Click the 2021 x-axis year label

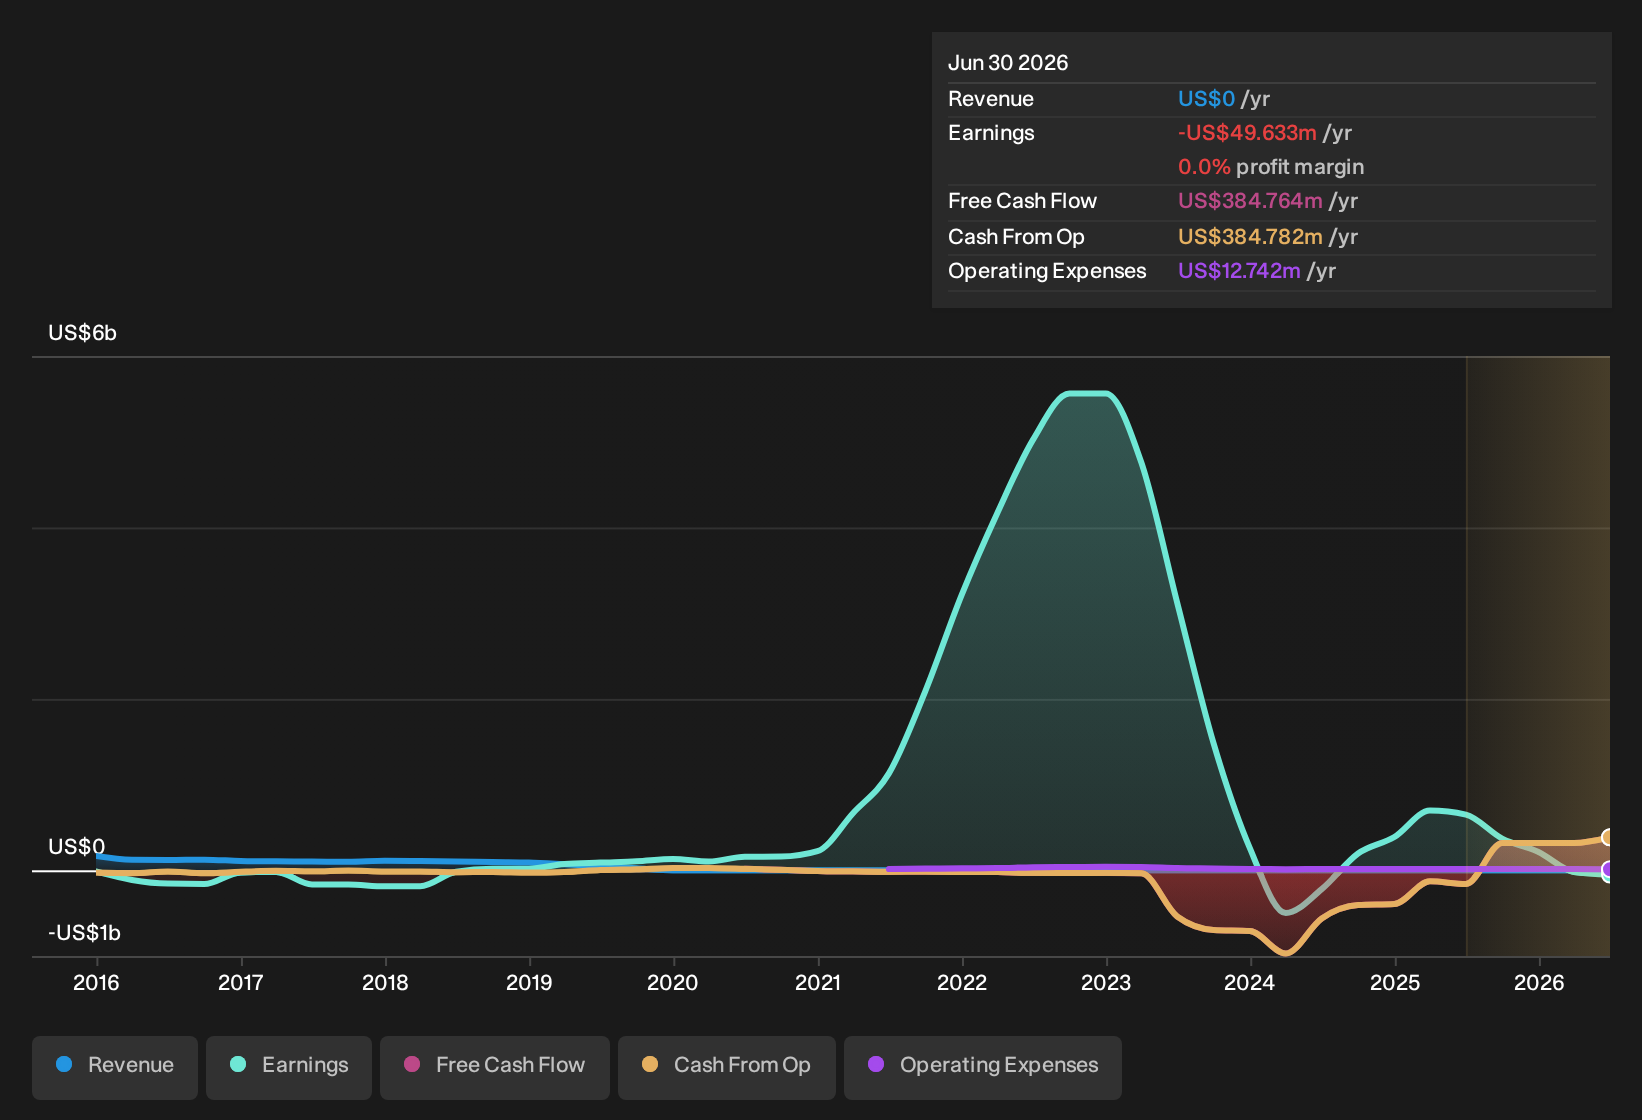click(x=818, y=983)
